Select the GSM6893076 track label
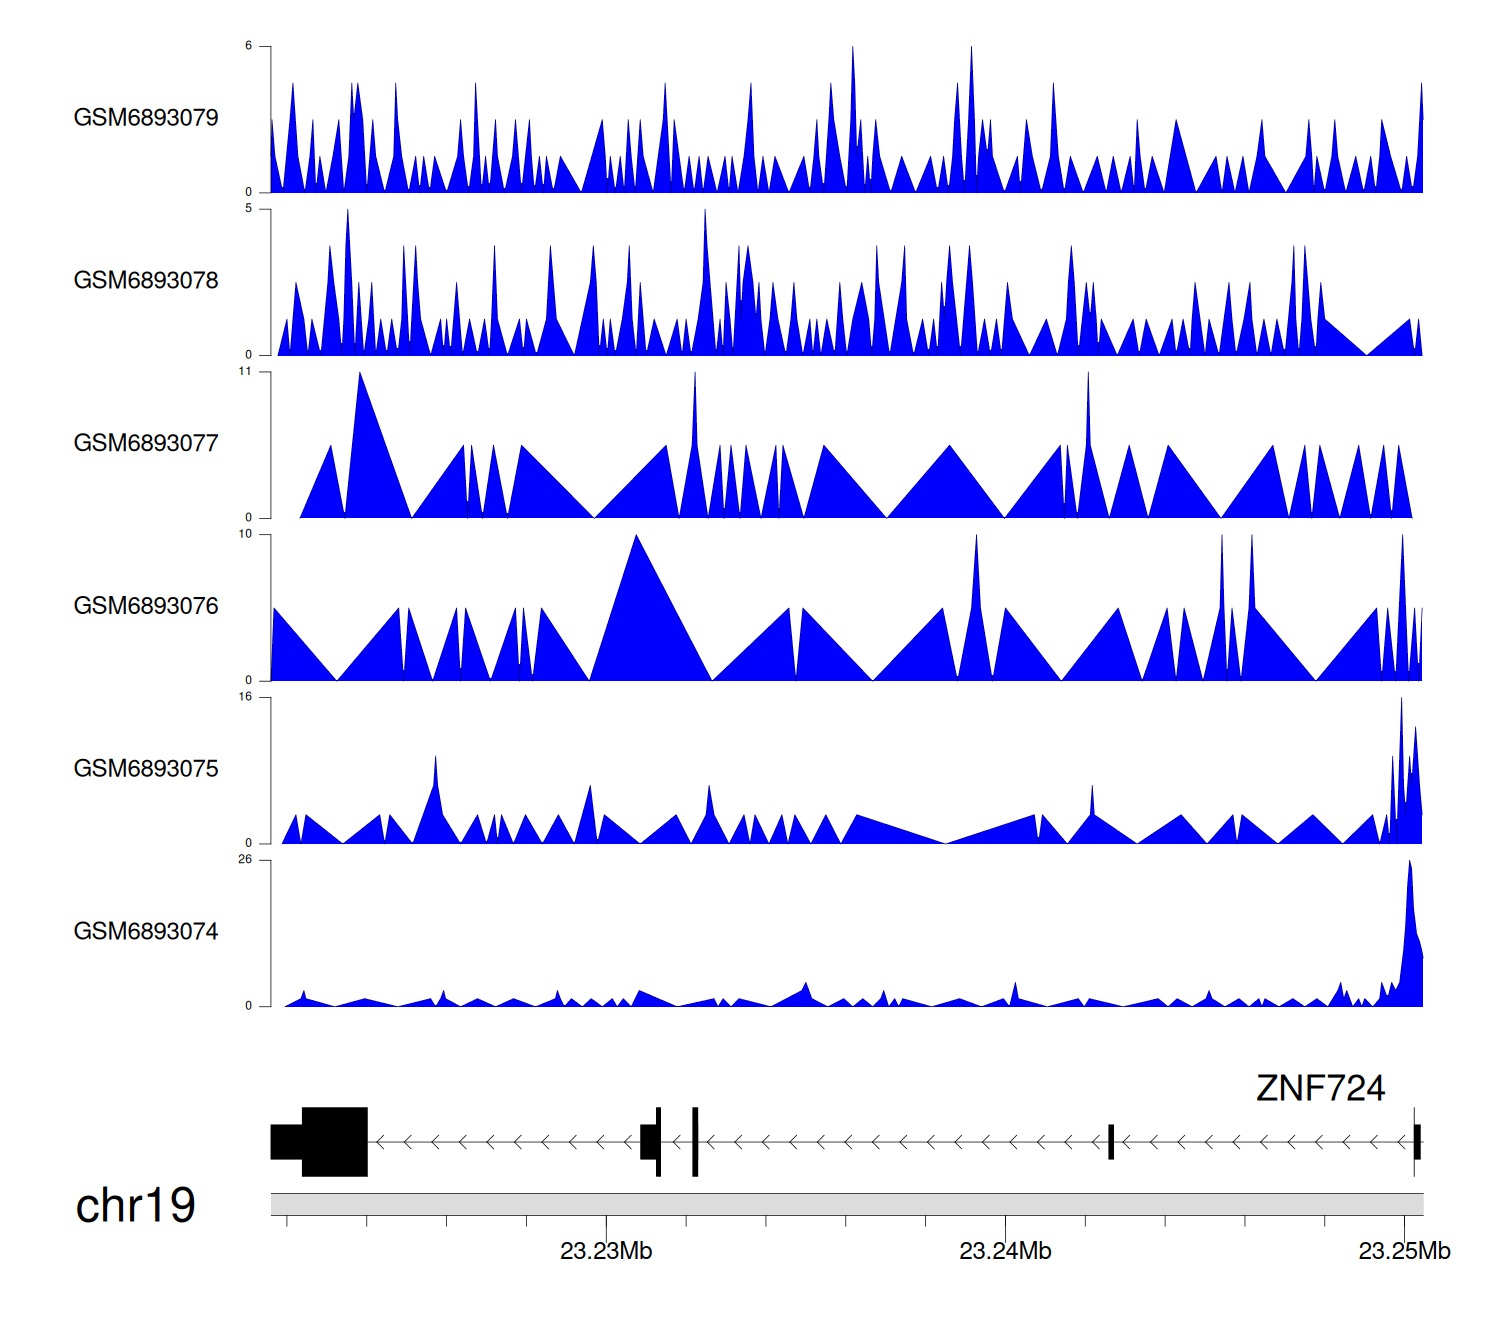 (x=146, y=606)
